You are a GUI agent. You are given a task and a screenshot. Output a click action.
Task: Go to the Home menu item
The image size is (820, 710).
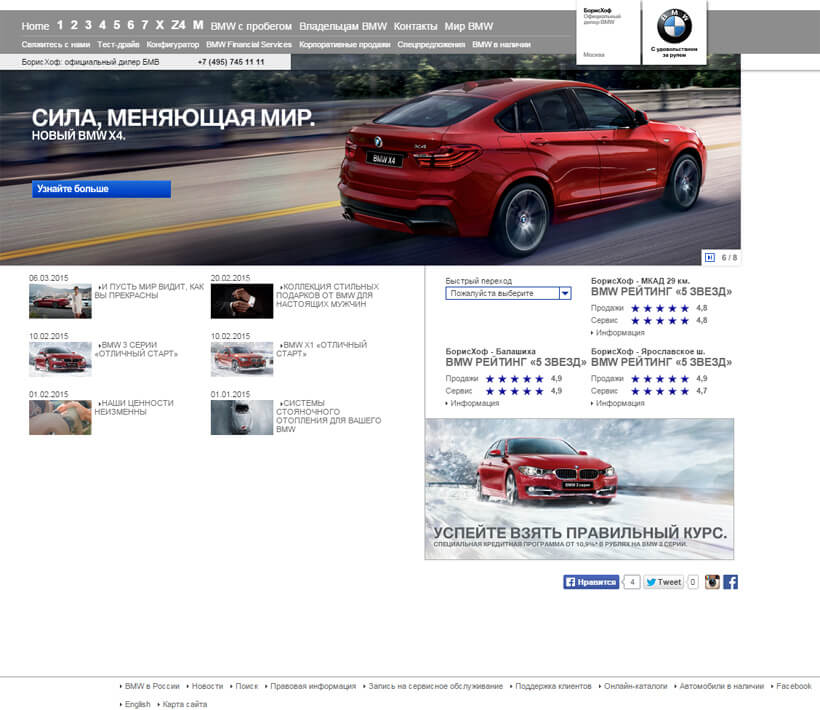pos(35,26)
